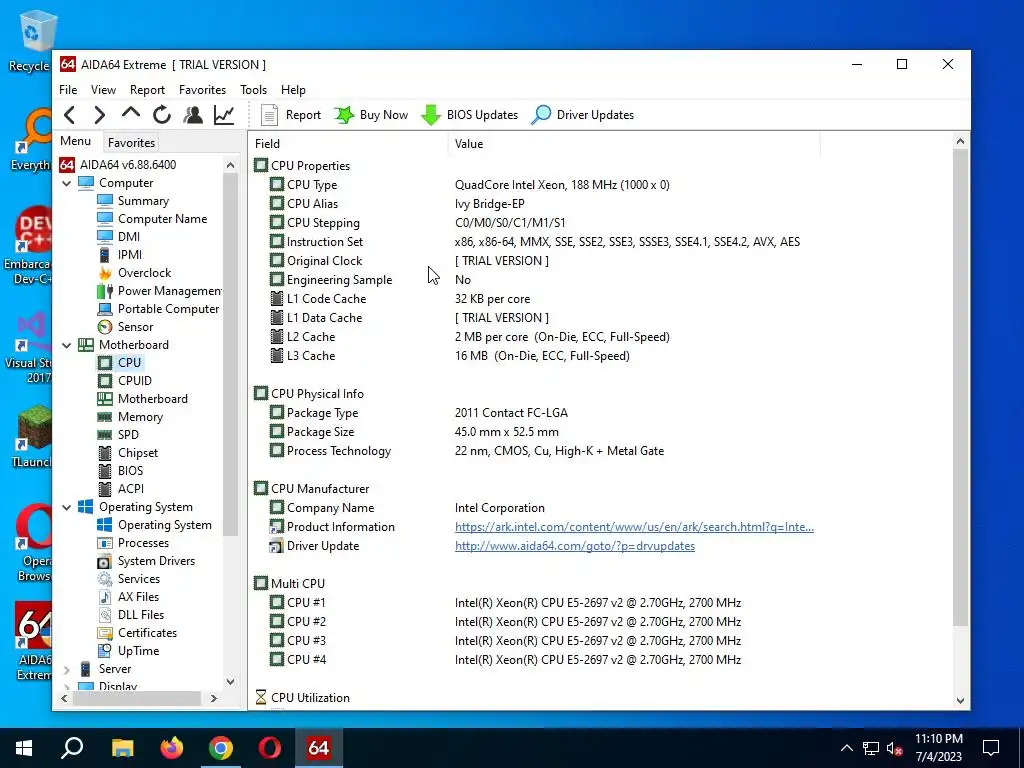Click the up-level arrow toolbar icon
The image size is (1024, 768).
(131, 114)
